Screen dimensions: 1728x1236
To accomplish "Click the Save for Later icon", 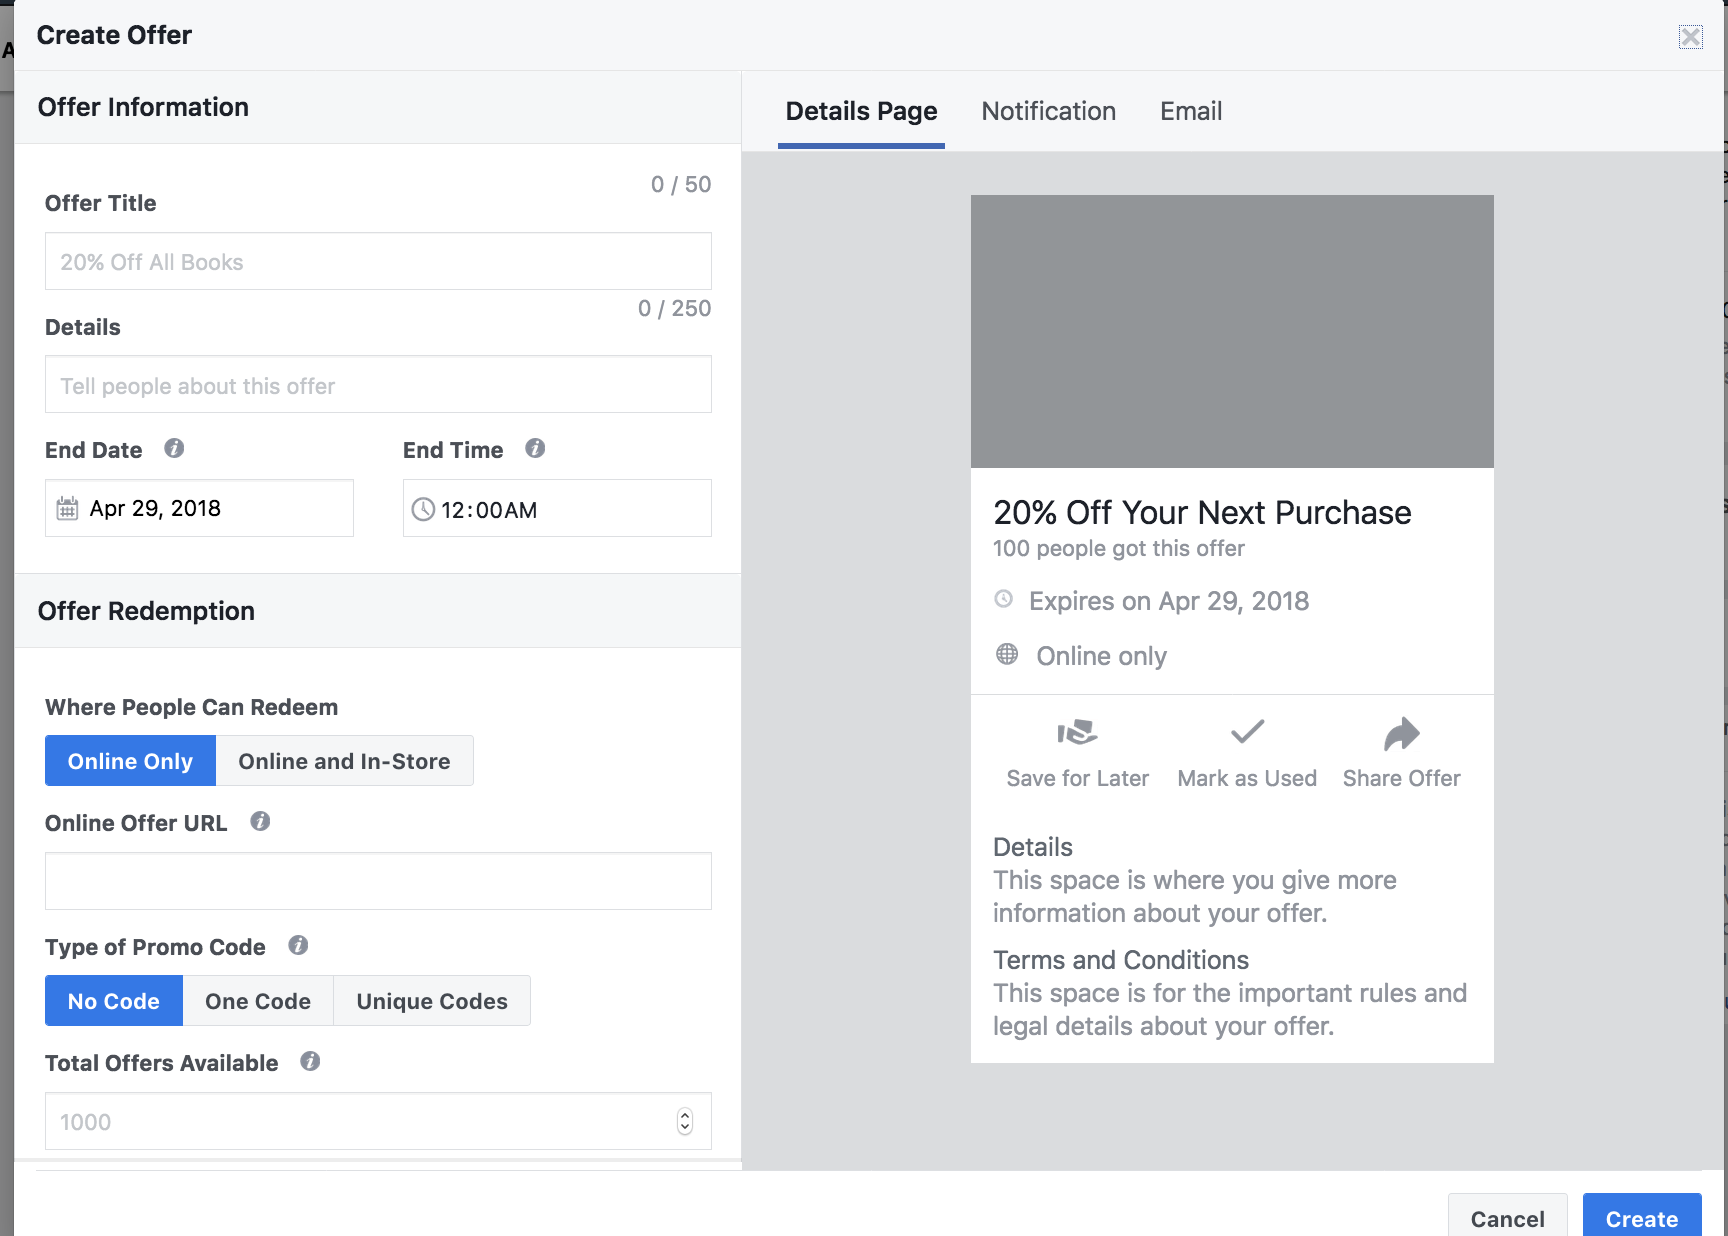I will tap(1077, 733).
